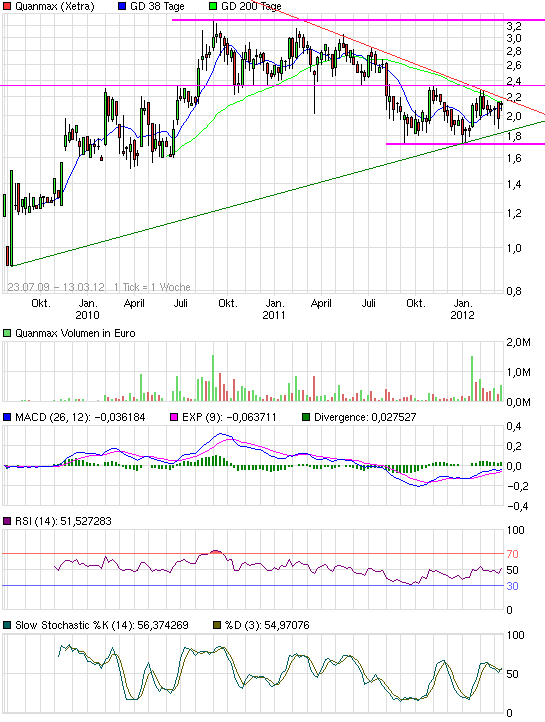This screenshot has width=545, height=722.
Task: Click the green GD 200 Tage legend swatch
Action: coord(213,6)
